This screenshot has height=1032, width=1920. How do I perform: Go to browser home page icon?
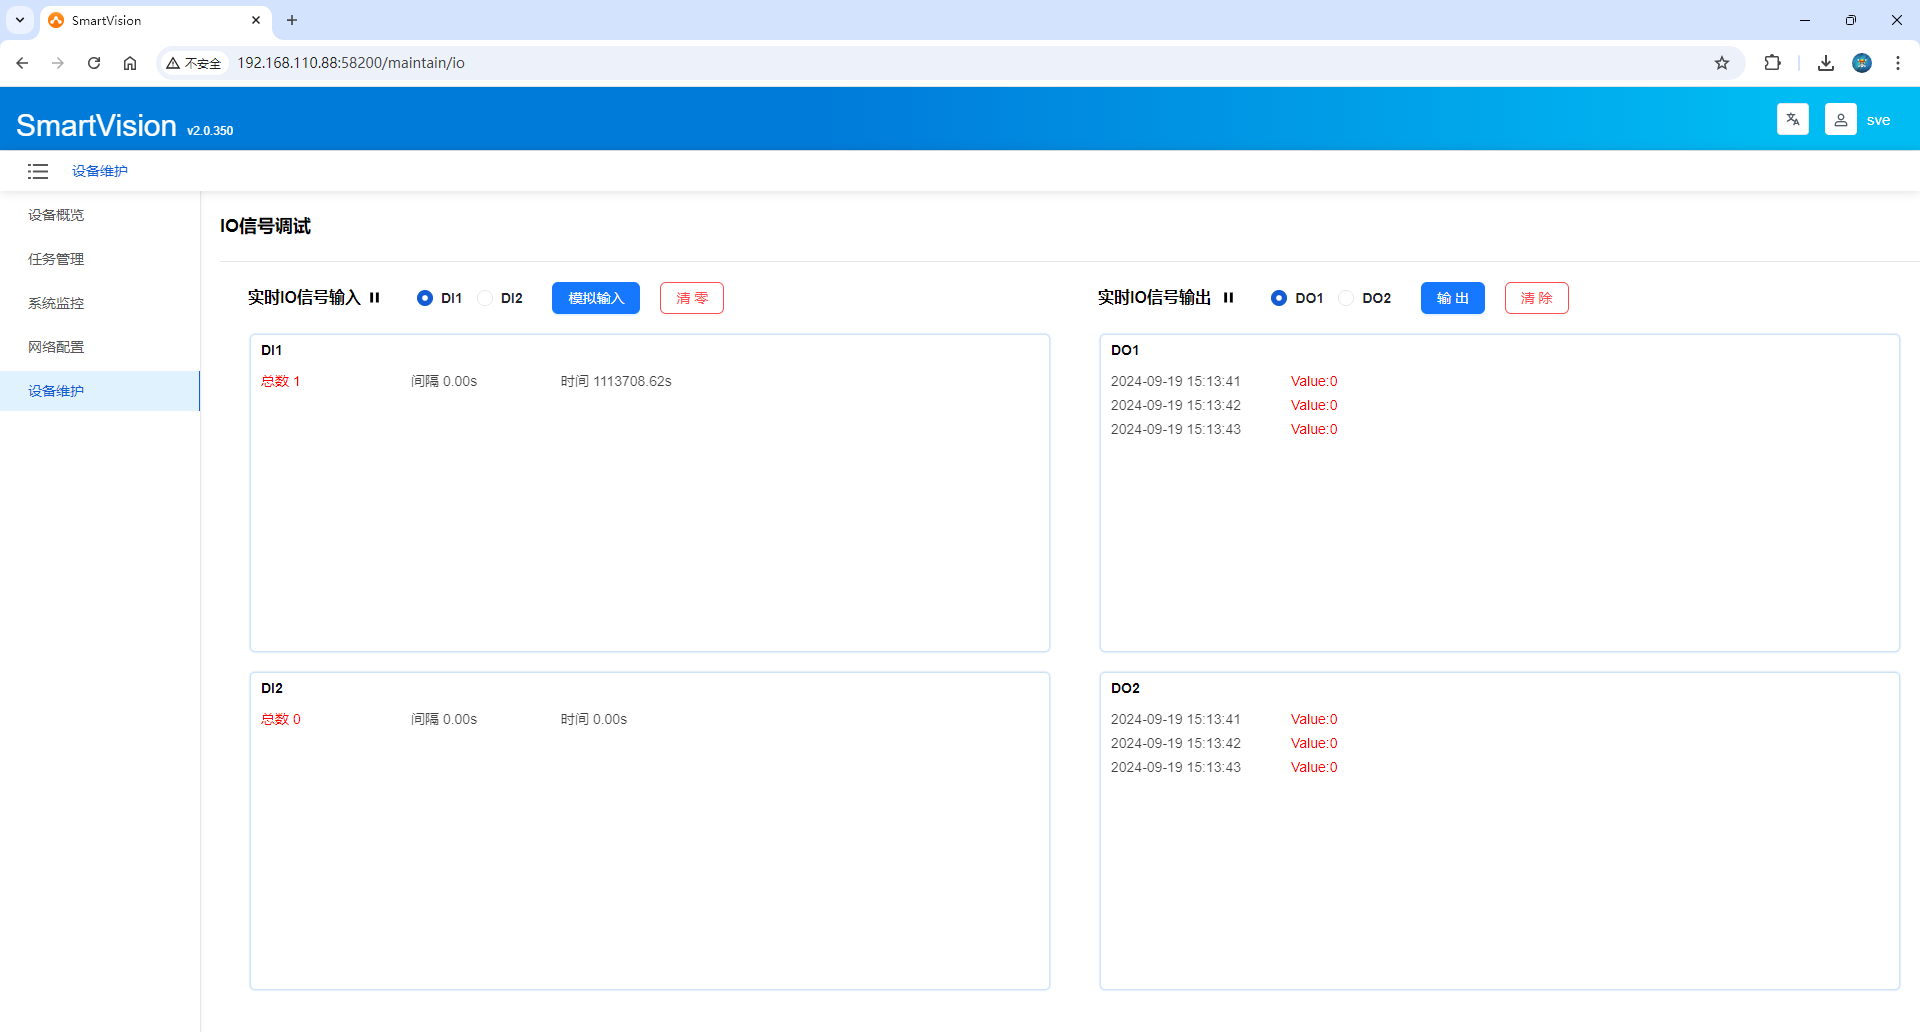[130, 63]
